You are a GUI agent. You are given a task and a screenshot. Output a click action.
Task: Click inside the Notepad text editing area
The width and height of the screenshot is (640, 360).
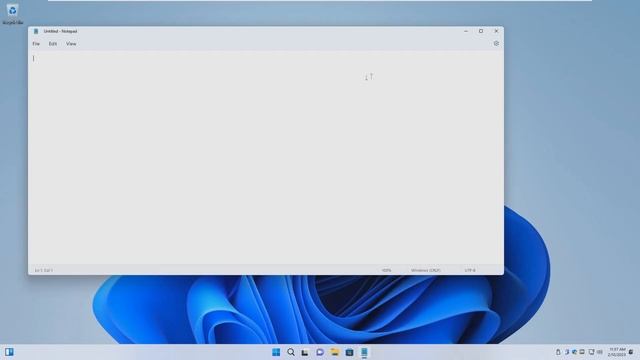coord(265,158)
